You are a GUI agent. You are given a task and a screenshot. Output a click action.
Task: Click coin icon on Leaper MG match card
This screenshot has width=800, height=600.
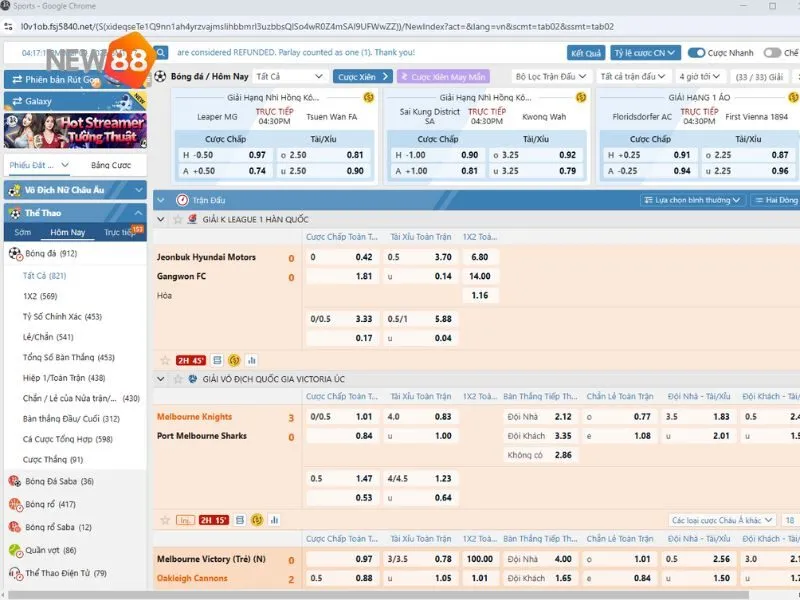[368, 97]
